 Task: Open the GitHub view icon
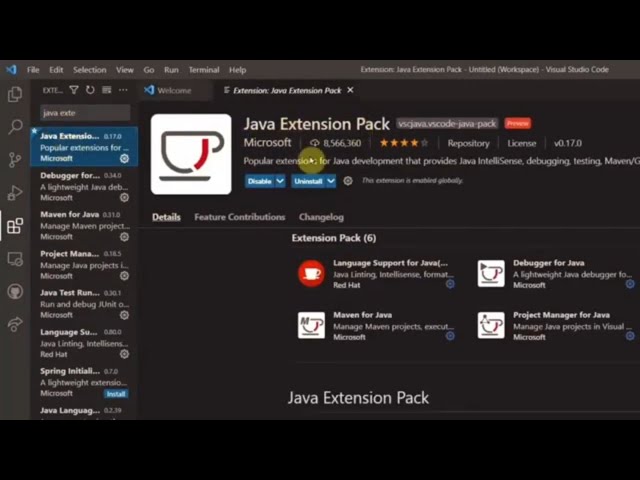point(15,291)
